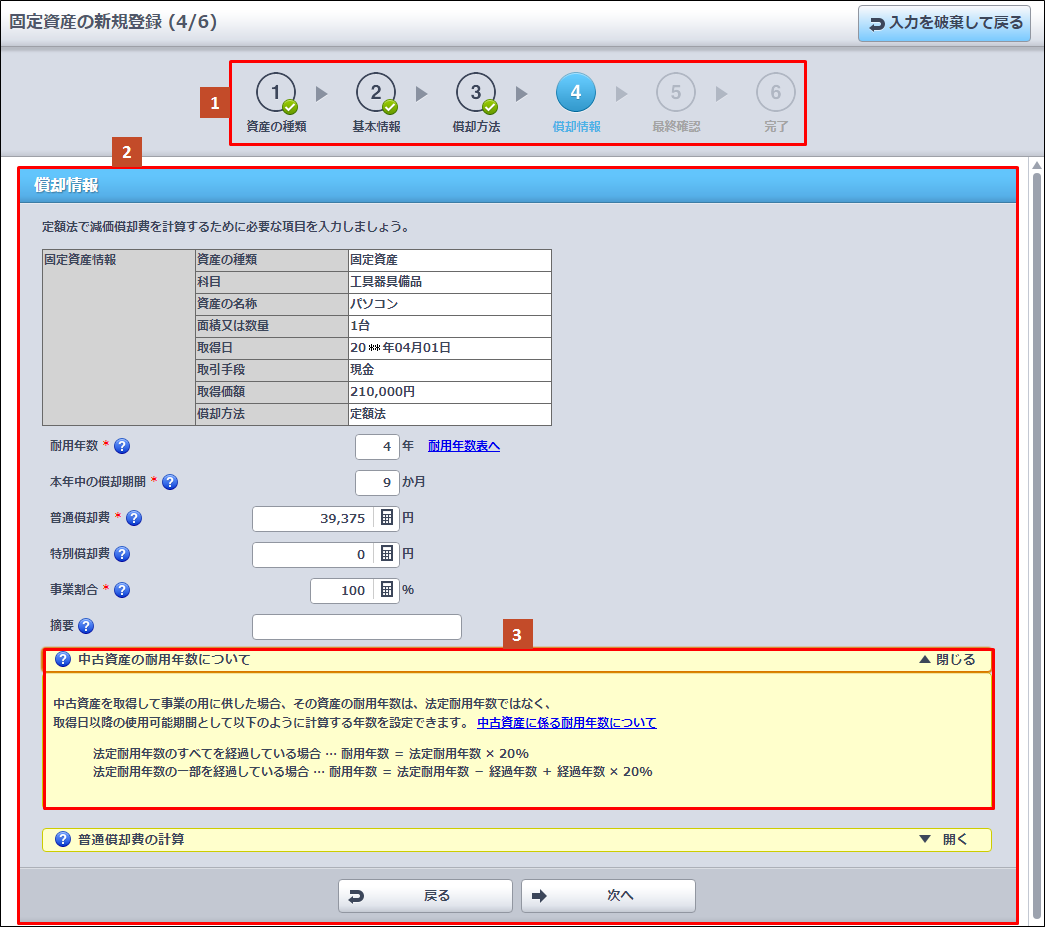
Task: Click the 摘要 text input field
Action: click(356, 627)
